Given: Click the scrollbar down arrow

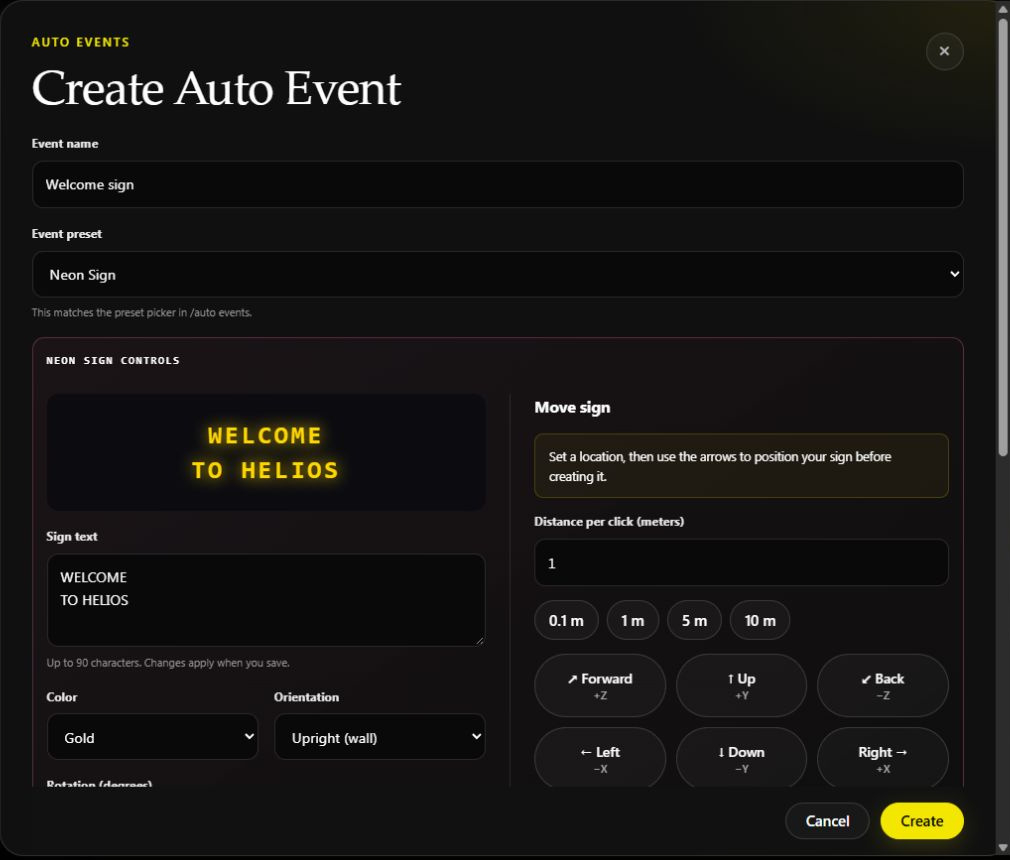Looking at the screenshot, I should (1003, 848).
